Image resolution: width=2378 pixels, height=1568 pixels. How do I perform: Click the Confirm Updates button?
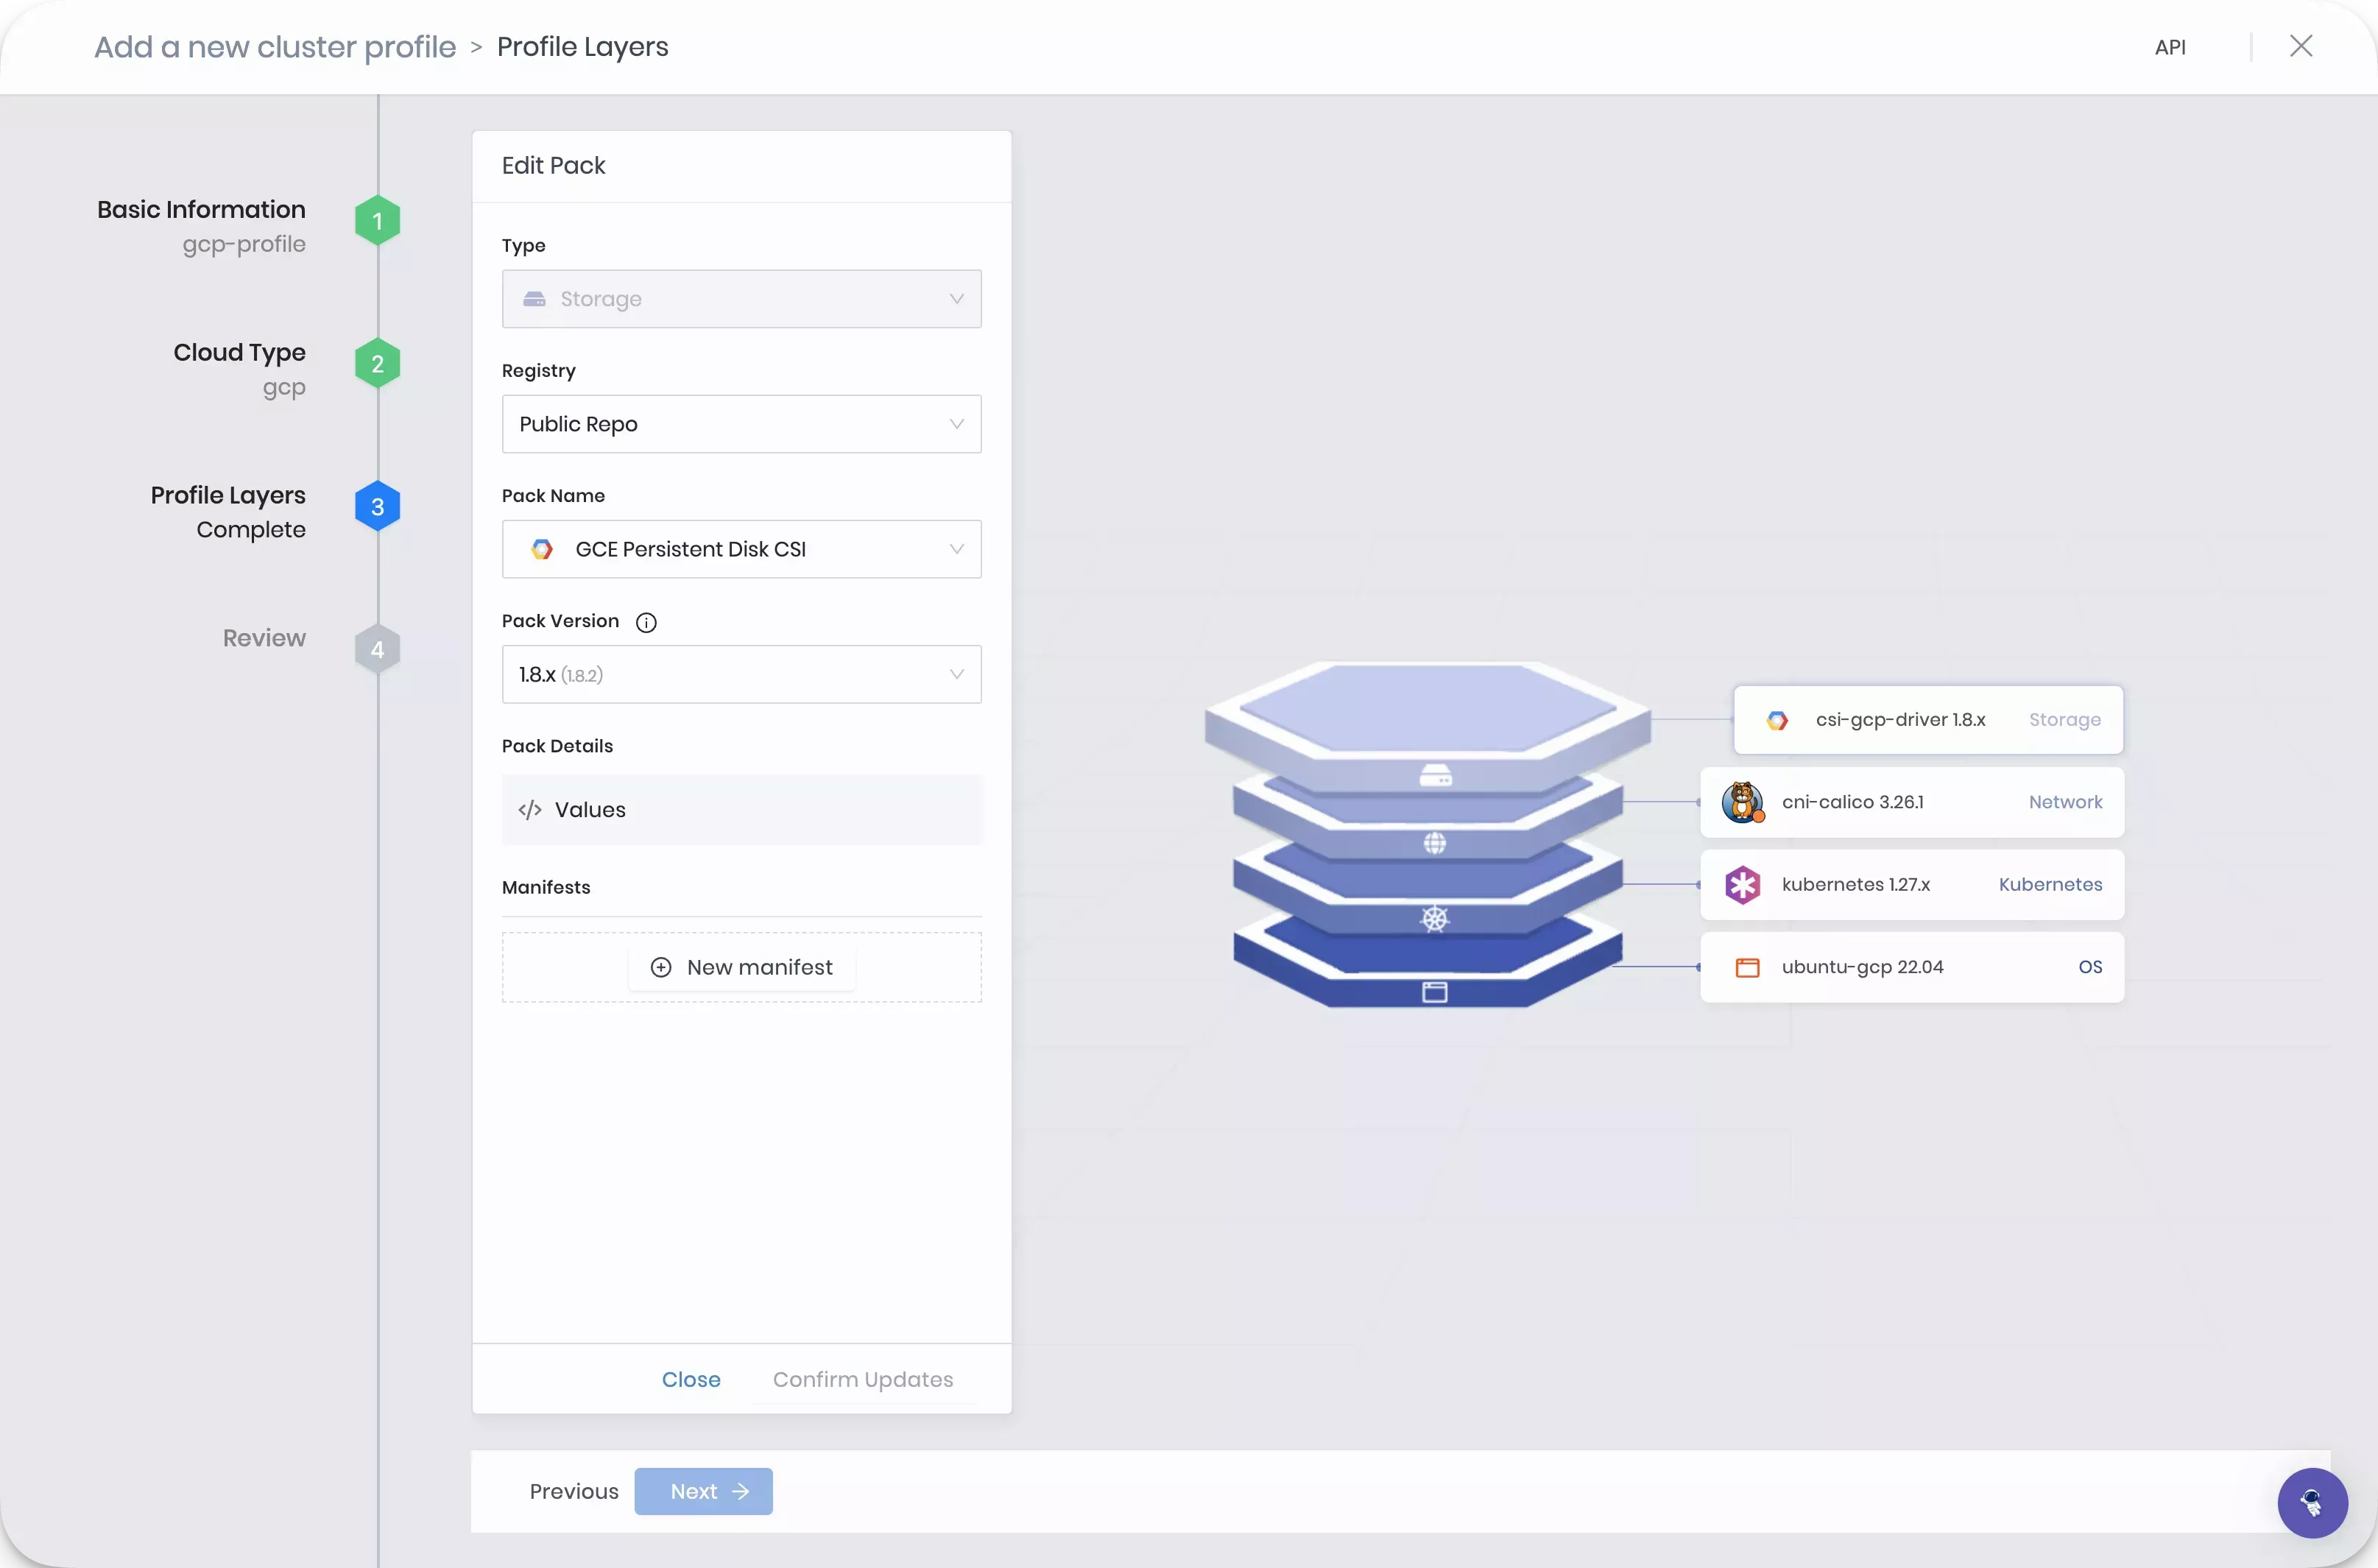pyautogui.click(x=863, y=1379)
